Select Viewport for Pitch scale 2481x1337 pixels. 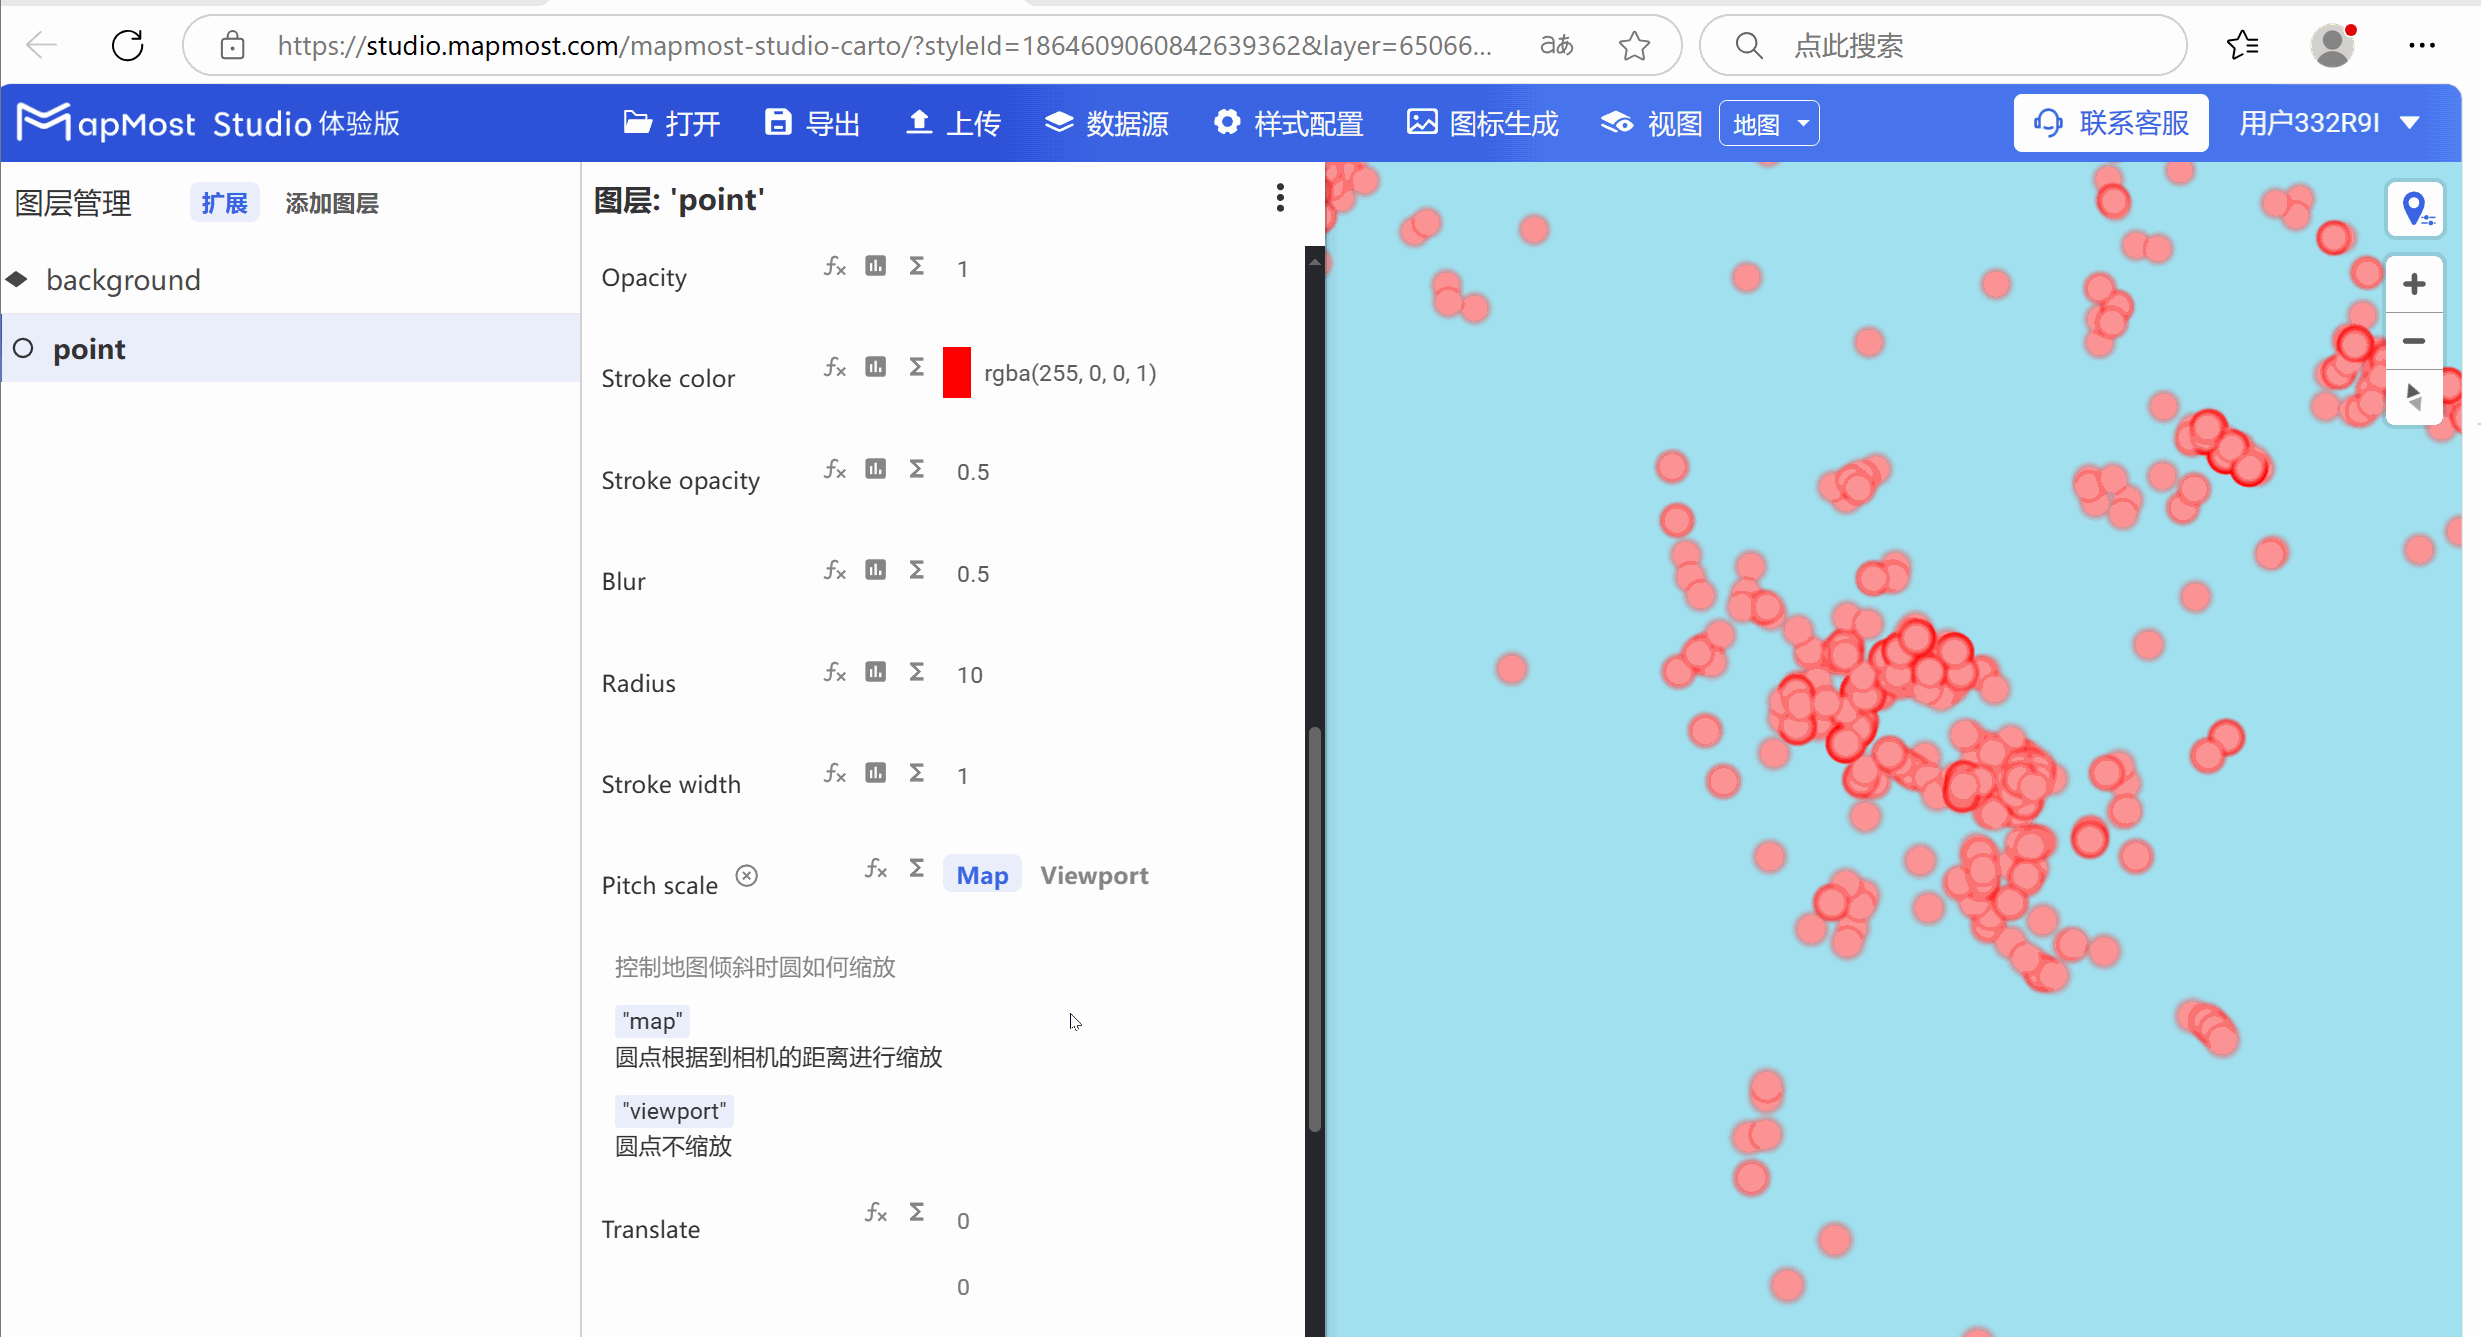click(1093, 875)
